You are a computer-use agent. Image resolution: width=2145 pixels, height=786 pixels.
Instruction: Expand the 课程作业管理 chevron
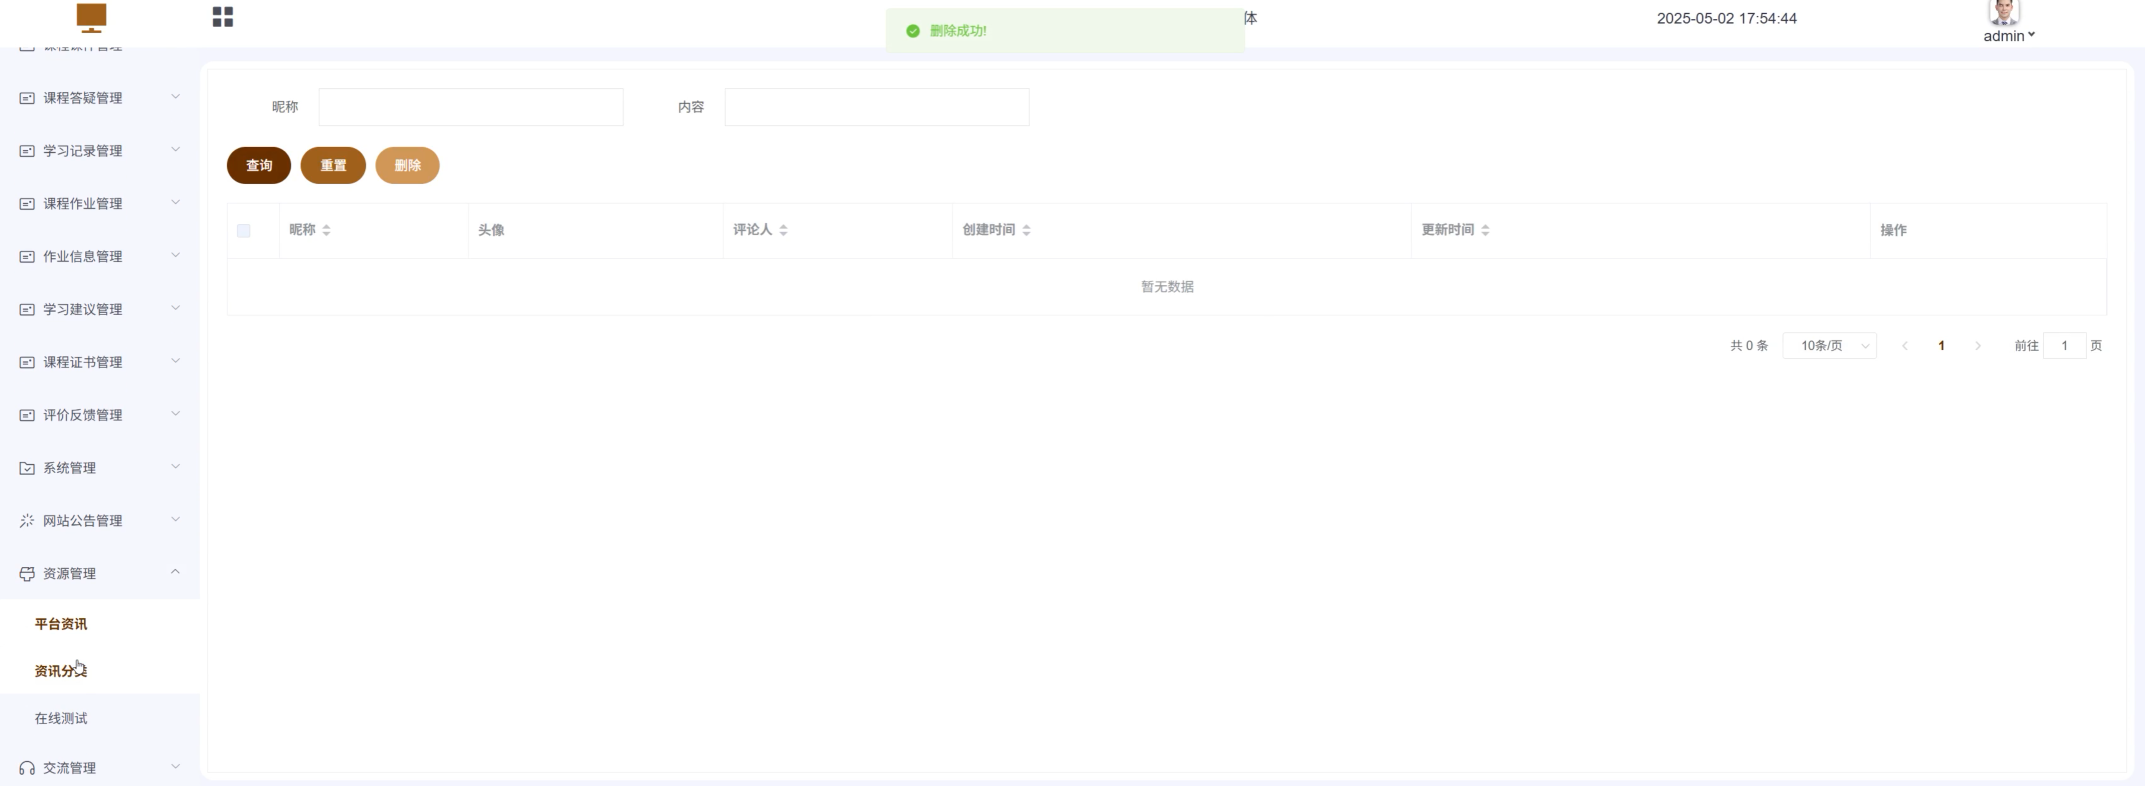[x=175, y=203]
